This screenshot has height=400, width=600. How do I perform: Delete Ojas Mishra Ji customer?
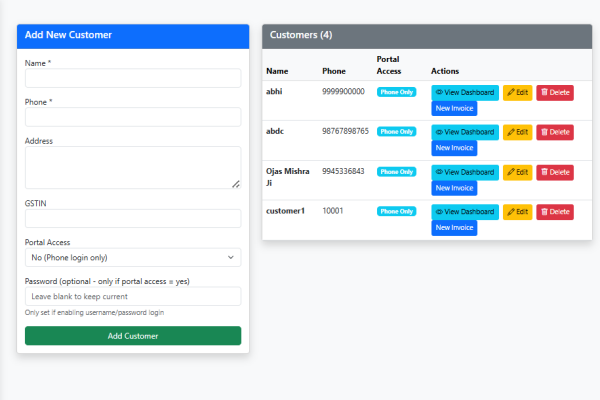554,172
